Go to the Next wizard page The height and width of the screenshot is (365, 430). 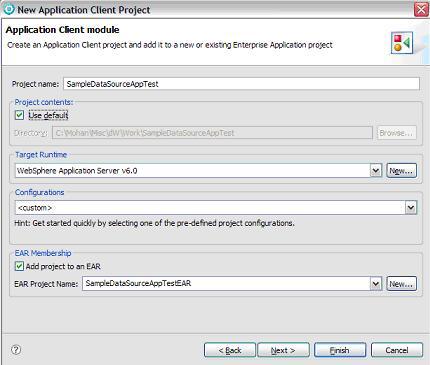[283, 350]
